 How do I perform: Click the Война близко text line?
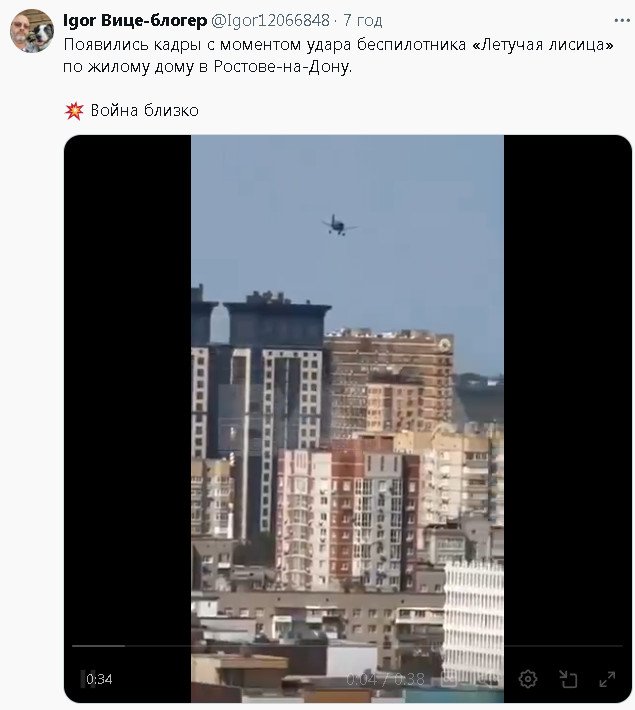144,110
